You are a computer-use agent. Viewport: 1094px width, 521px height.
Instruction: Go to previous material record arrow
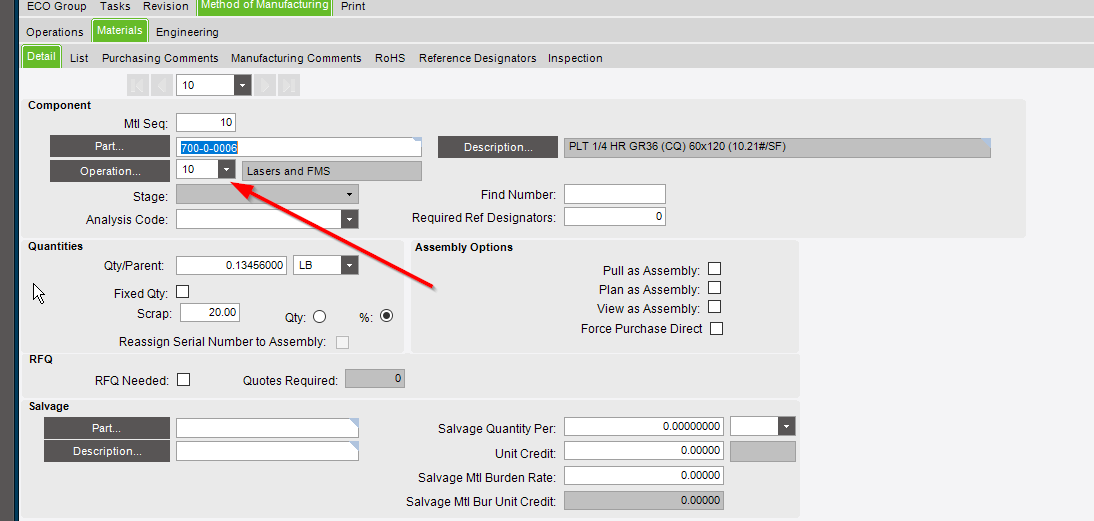tap(162, 85)
